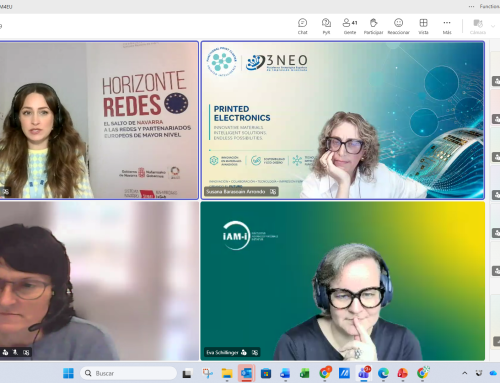The image size is (500, 383).
Task: Select the woman with headset video tile
Action: click(x=99, y=281)
